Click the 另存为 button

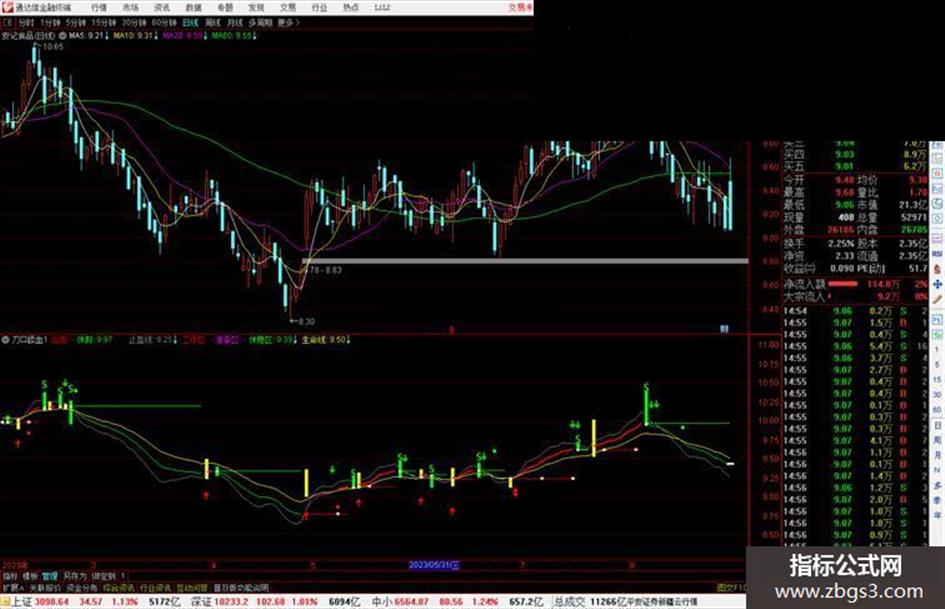[75, 576]
